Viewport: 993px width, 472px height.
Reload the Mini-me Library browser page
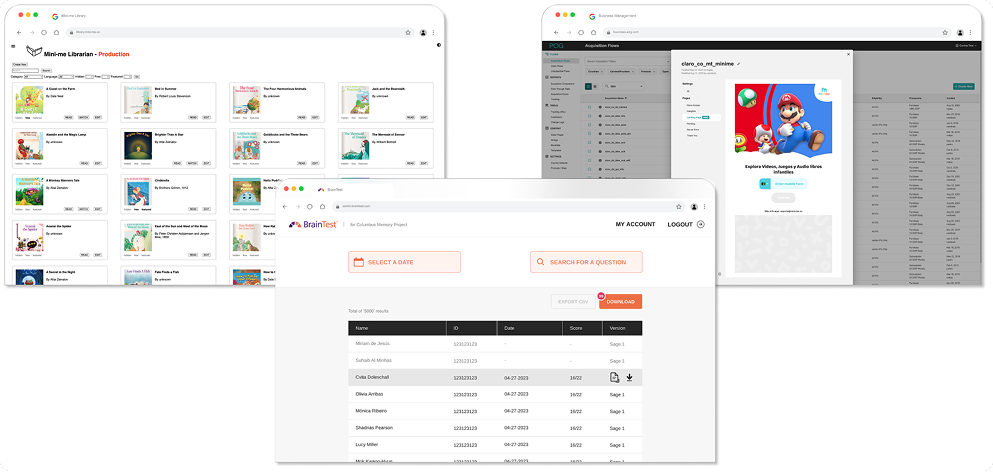[44, 33]
